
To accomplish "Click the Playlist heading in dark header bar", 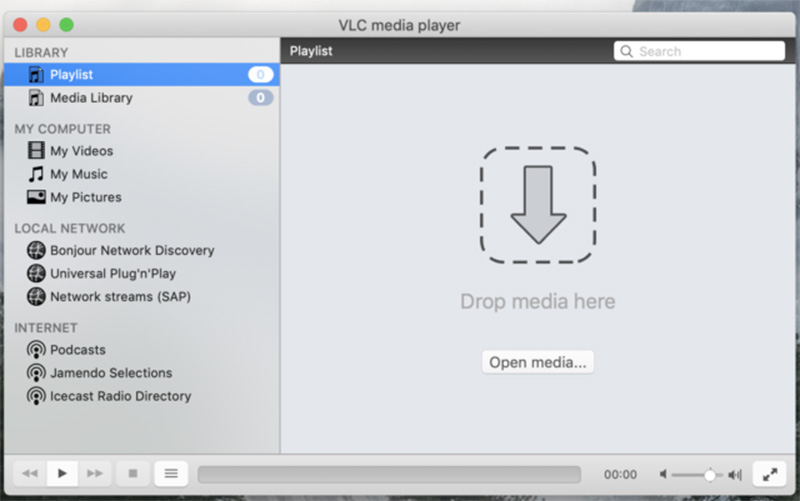I will click(x=311, y=51).
